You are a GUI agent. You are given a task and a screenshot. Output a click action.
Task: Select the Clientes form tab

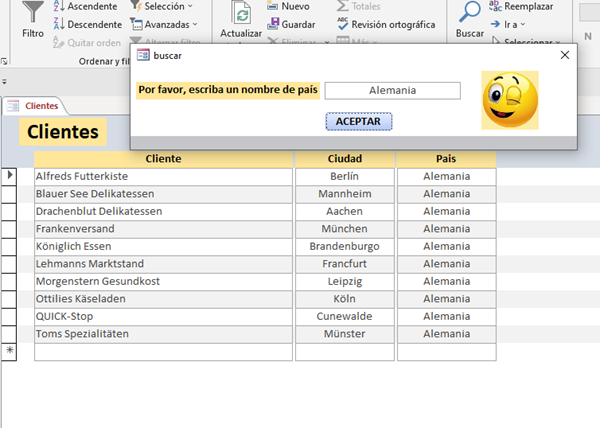34,105
